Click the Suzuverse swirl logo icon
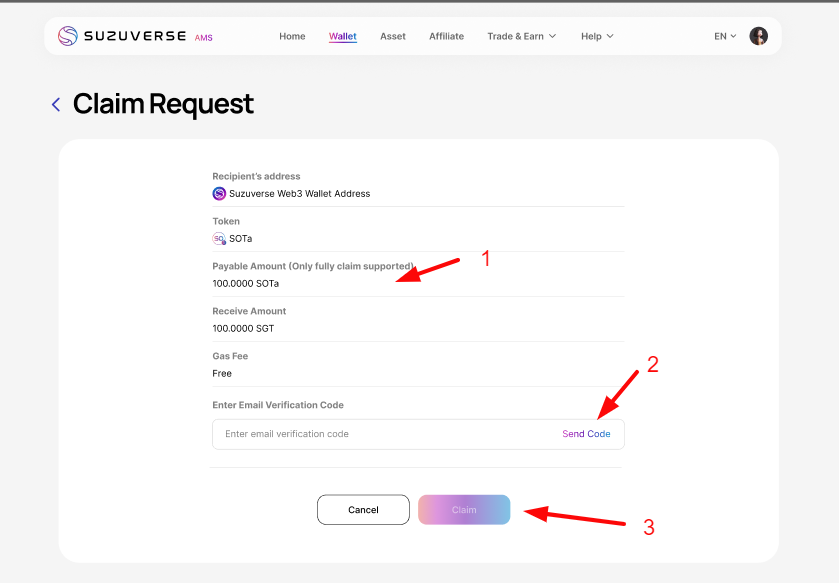The width and height of the screenshot is (839, 583). point(68,36)
